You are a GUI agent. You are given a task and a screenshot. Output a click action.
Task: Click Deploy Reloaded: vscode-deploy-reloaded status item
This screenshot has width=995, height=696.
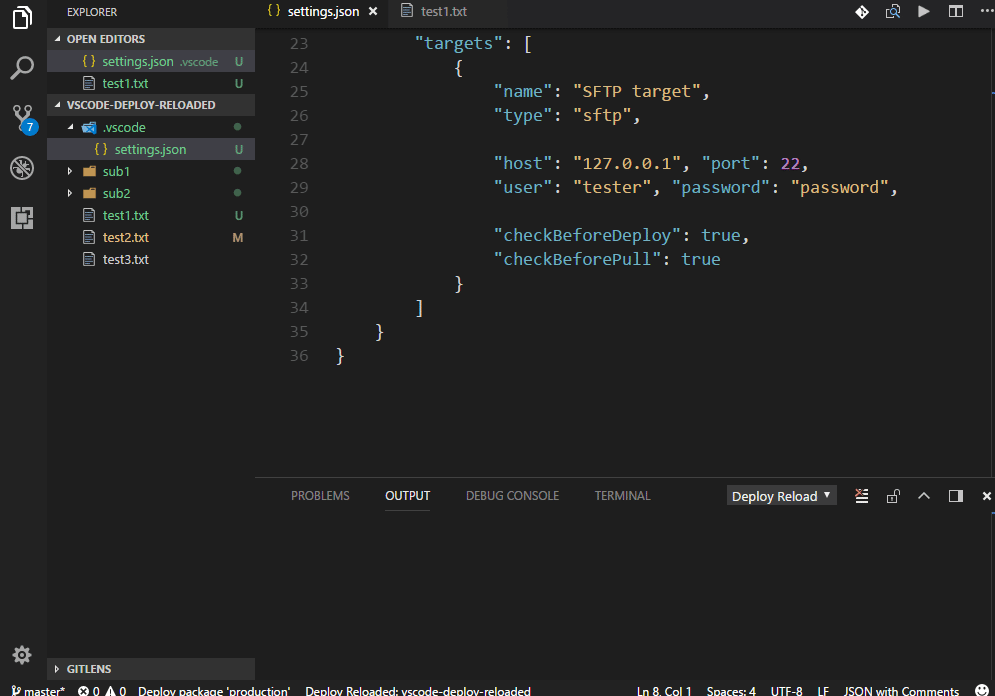(x=418, y=690)
